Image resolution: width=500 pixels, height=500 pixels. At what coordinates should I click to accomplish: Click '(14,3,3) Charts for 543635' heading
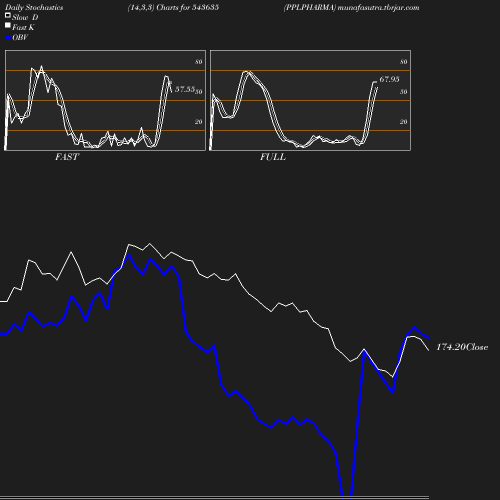coord(173,7)
